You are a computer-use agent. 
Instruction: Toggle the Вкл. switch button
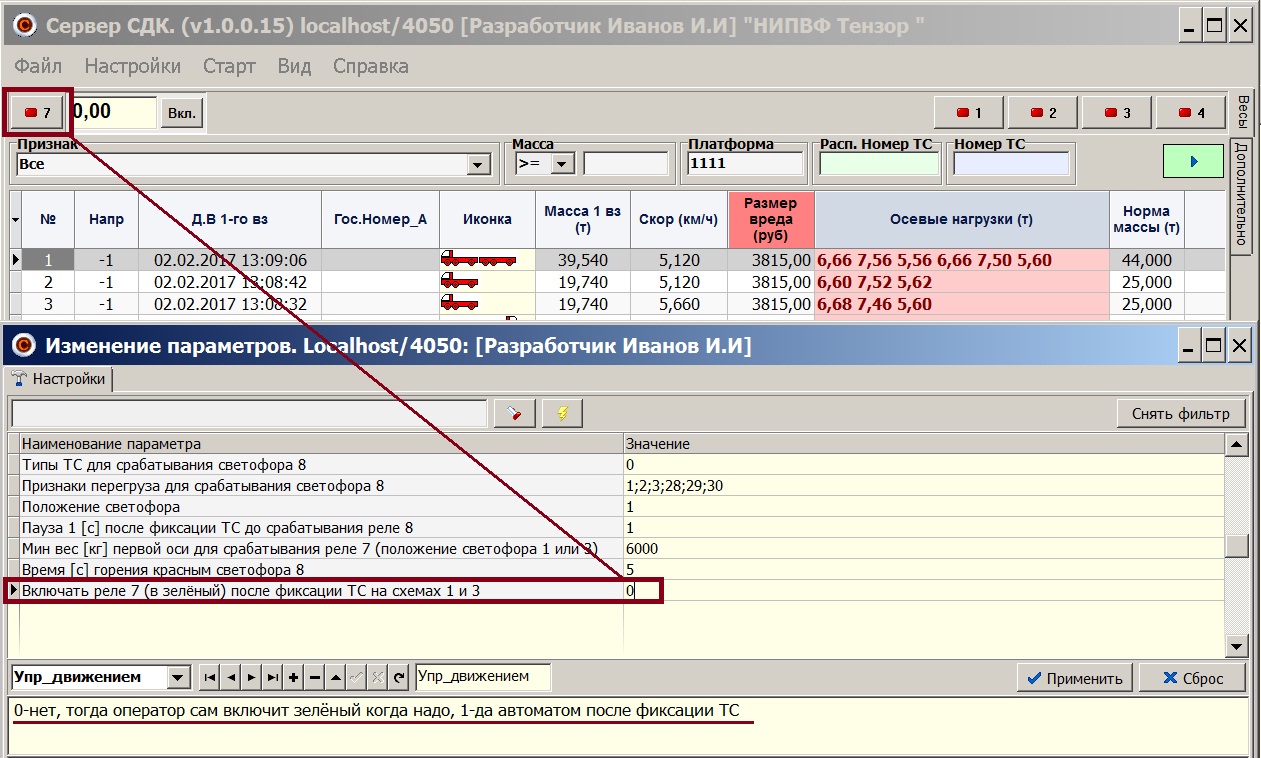click(182, 112)
